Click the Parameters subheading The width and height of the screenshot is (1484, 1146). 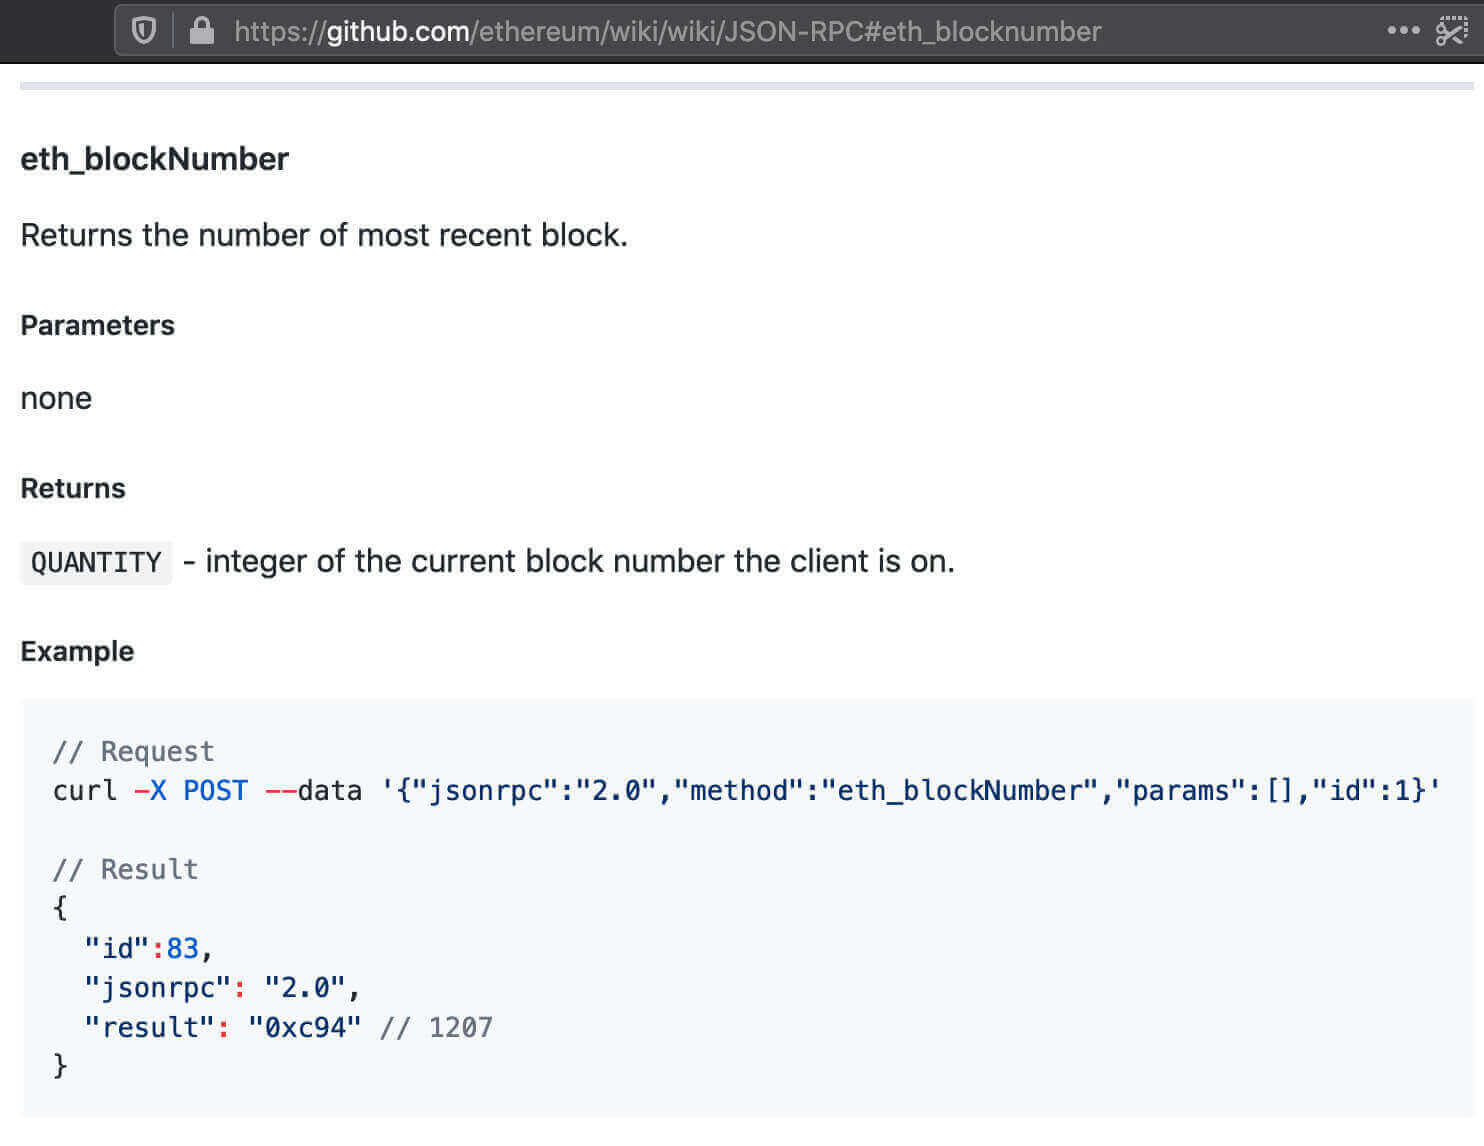[97, 325]
